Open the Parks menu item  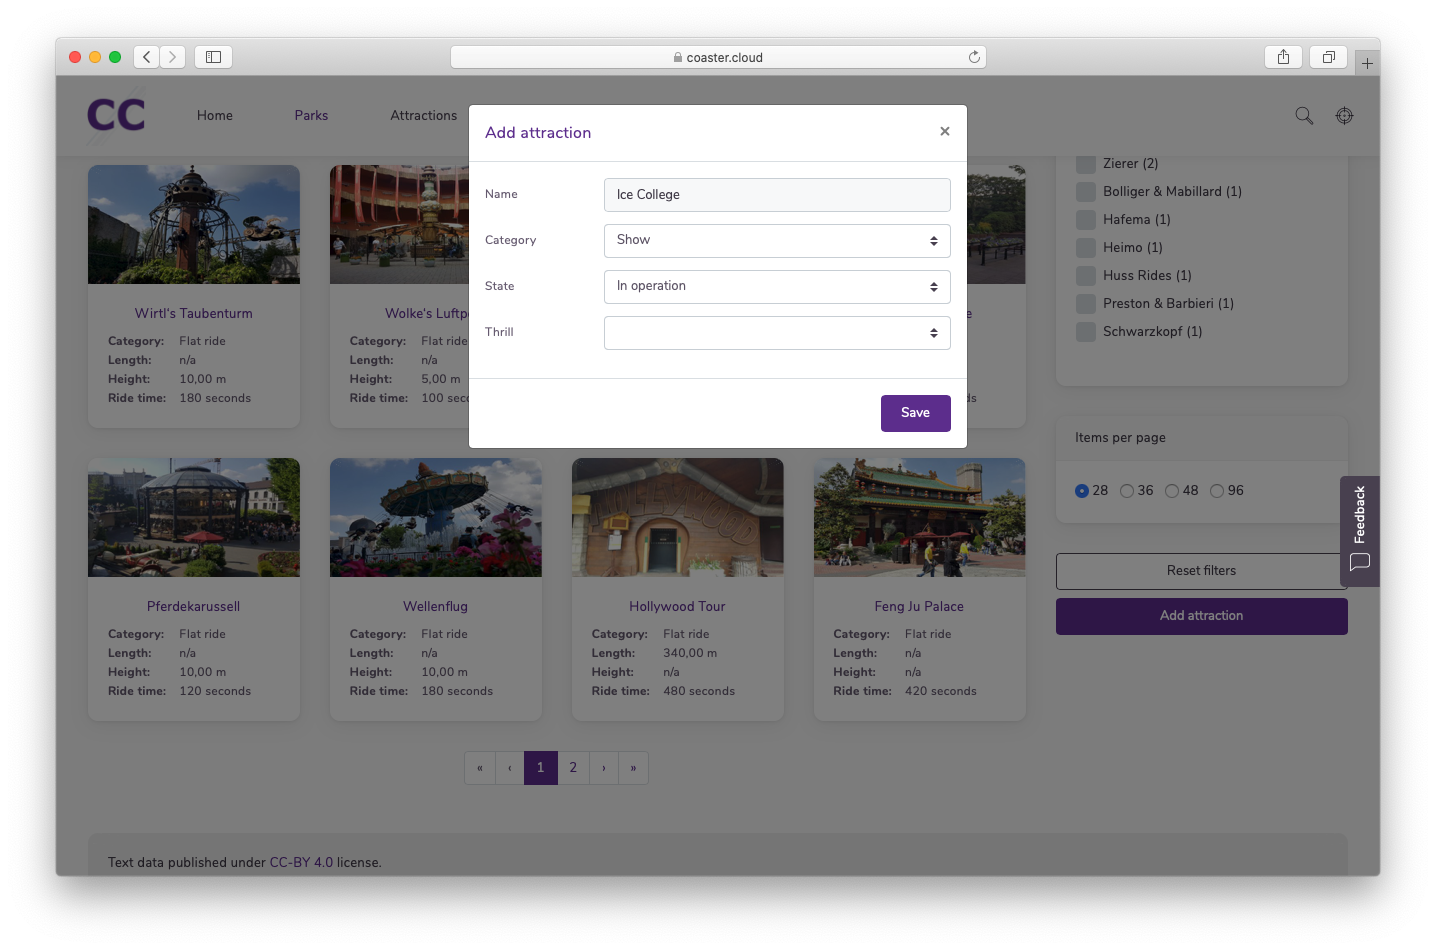311,116
